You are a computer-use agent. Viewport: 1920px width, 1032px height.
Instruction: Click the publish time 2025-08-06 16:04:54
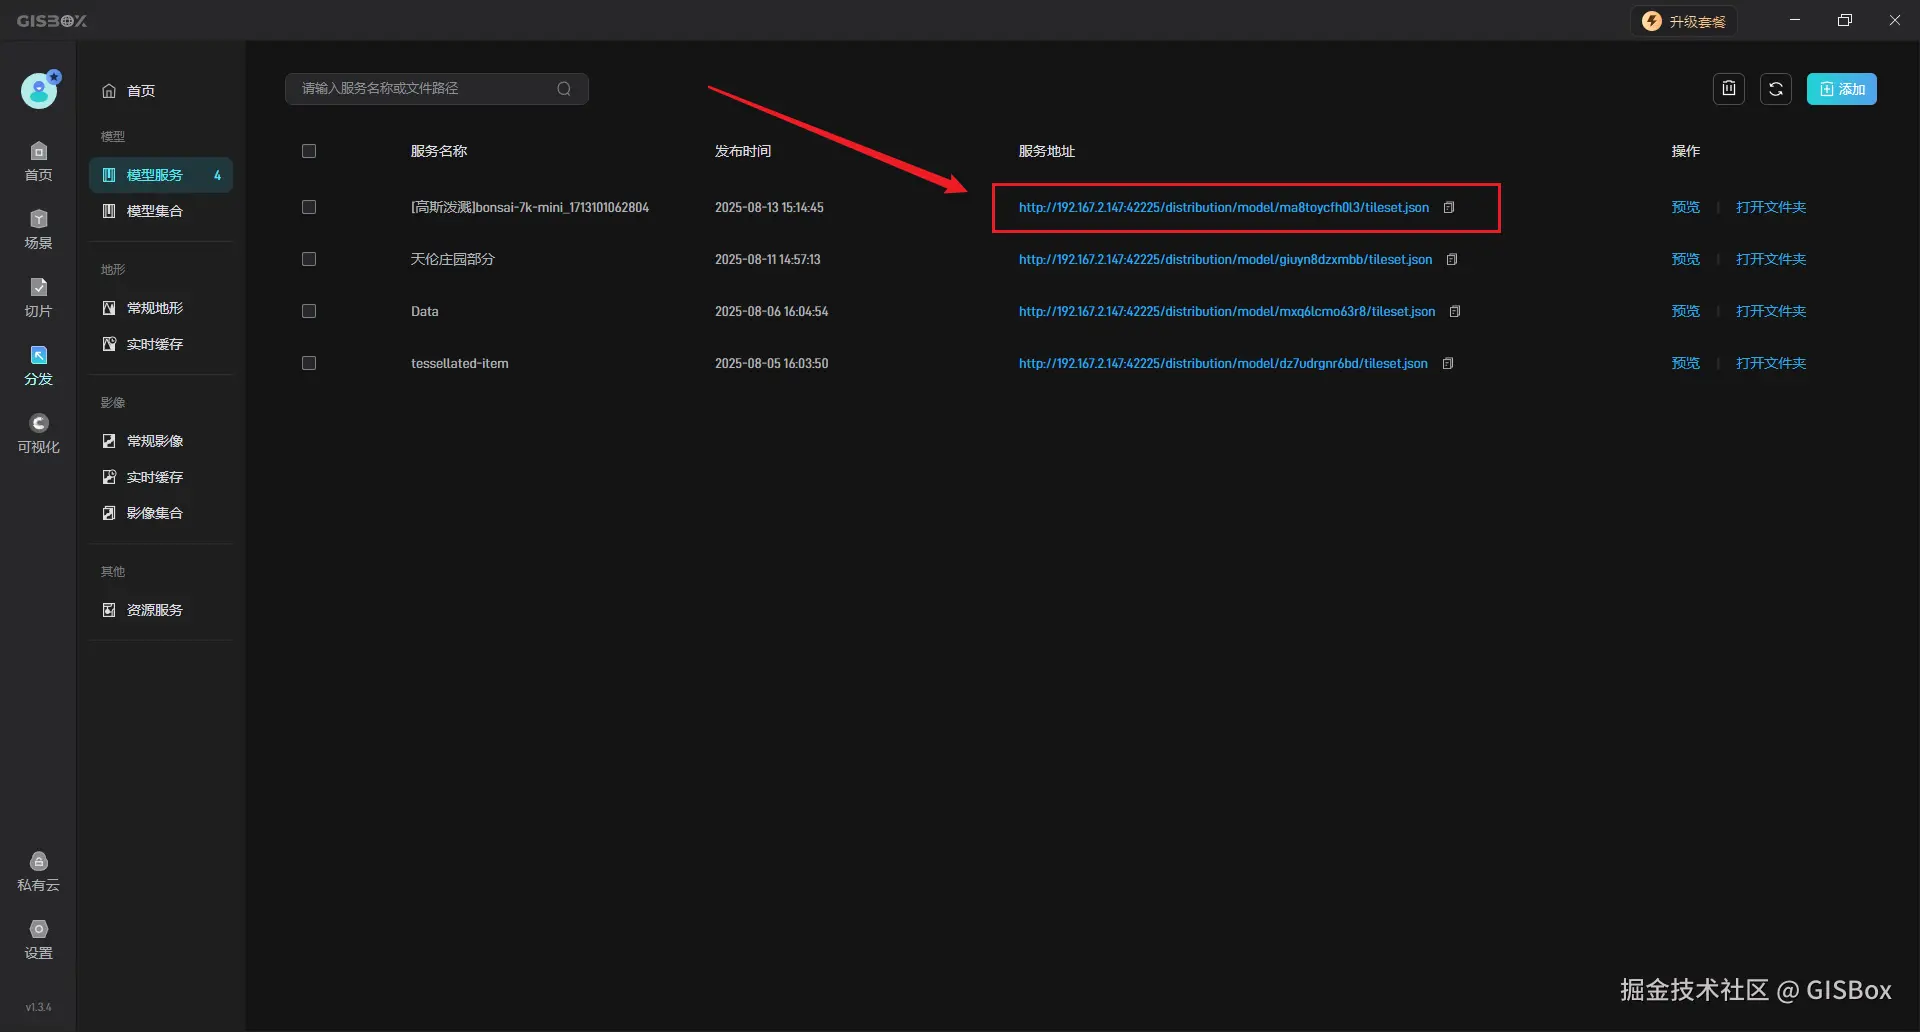tap(771, 312)
